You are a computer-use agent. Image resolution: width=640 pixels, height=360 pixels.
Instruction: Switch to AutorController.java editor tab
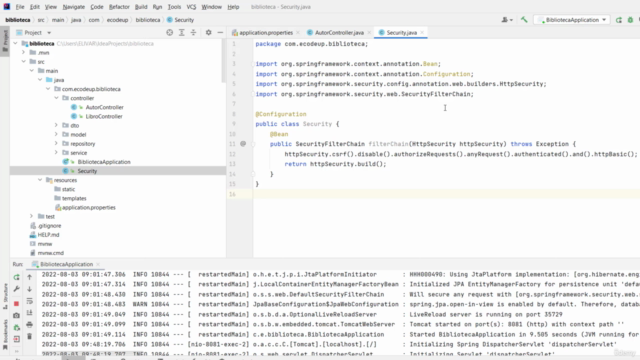click(339, 33)
